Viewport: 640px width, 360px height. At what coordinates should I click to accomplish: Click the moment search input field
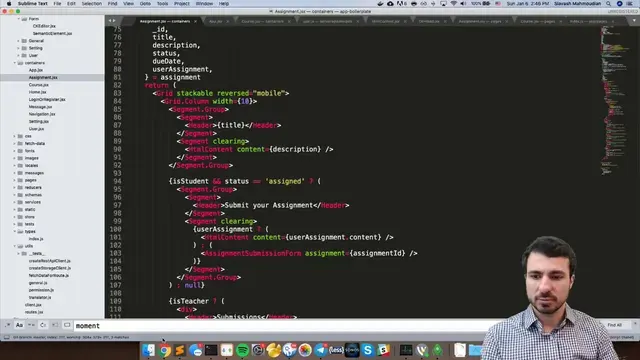pyautogui.click(x=282, y=326)
